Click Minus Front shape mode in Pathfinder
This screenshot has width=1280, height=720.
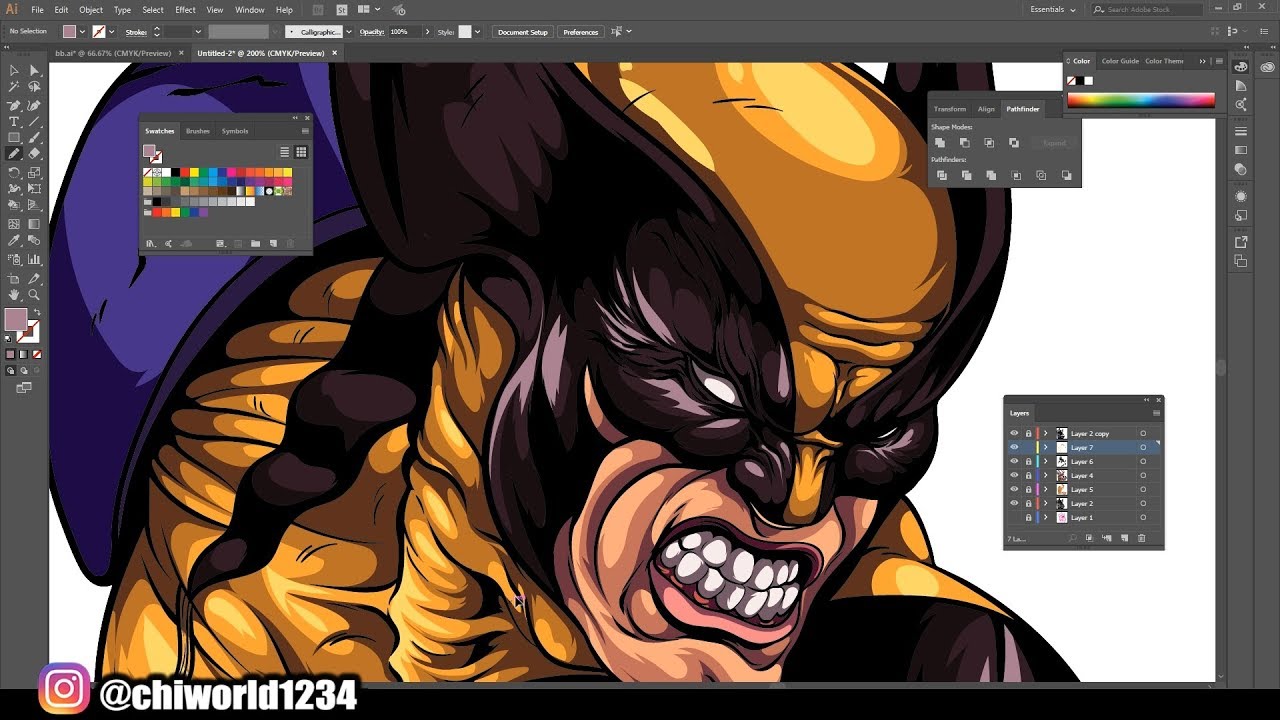pos(965,143)
